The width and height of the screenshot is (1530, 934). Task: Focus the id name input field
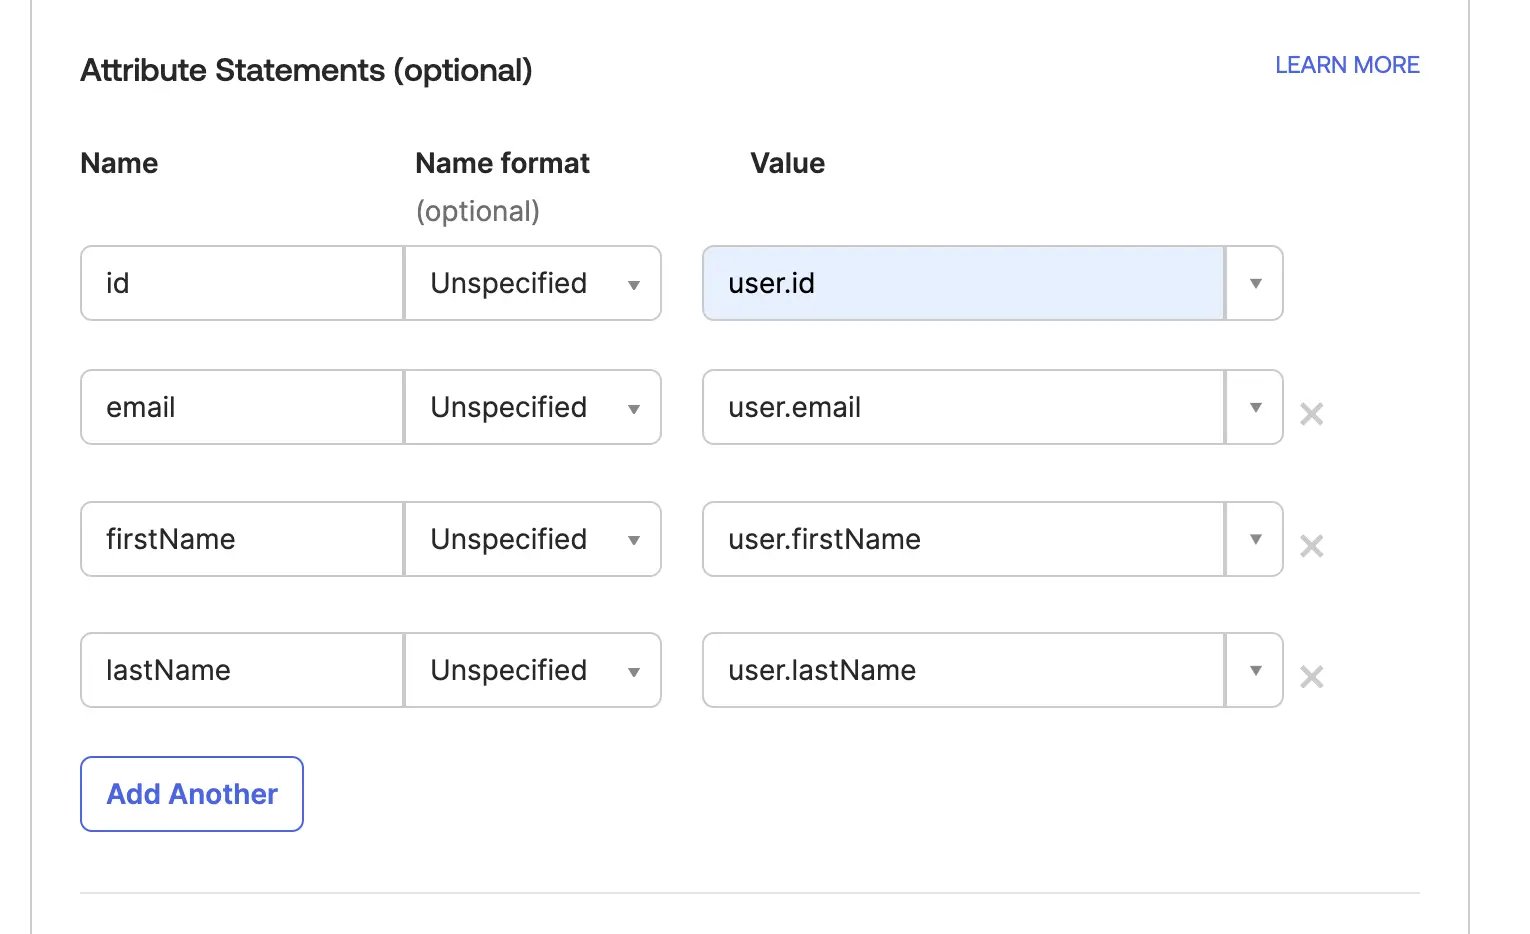click(x=242, y=283)
